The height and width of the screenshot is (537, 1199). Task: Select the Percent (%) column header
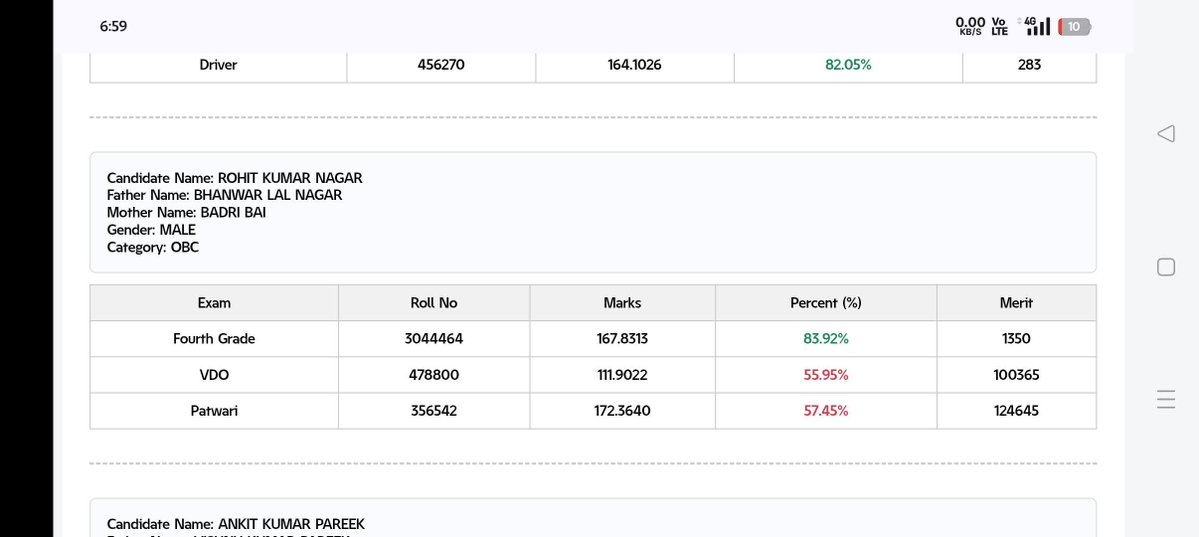826,303
